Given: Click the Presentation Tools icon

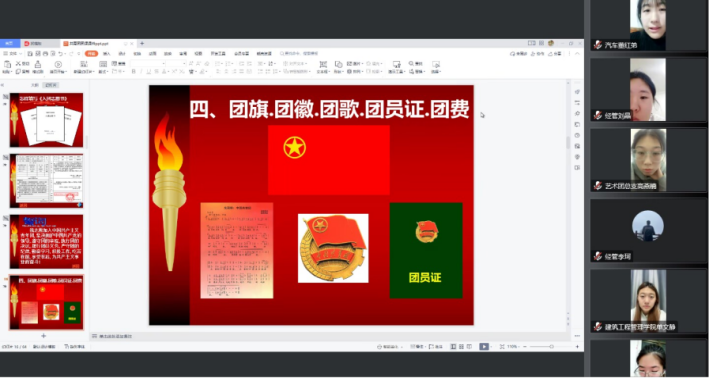Looking at the screenshot, I should pos(397,64).
